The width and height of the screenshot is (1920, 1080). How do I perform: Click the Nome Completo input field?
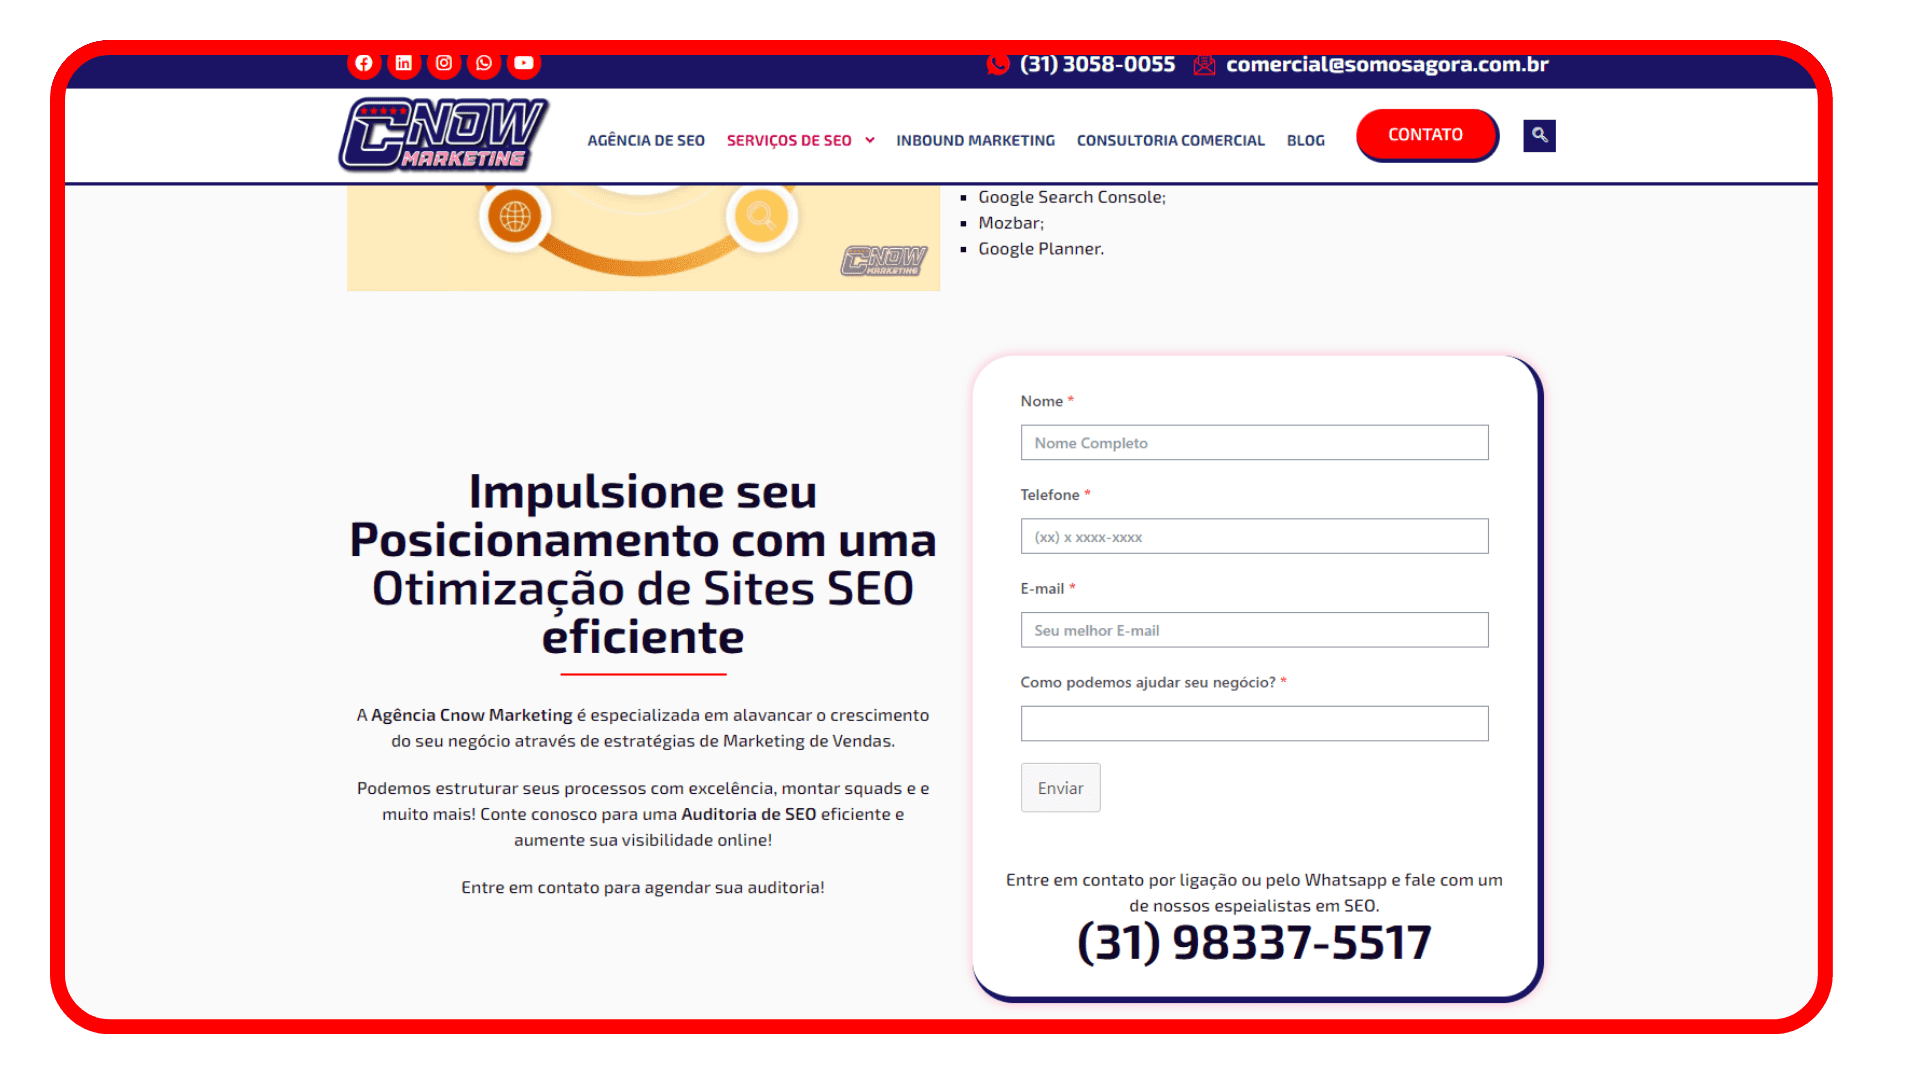click(x=1254, y=442)
